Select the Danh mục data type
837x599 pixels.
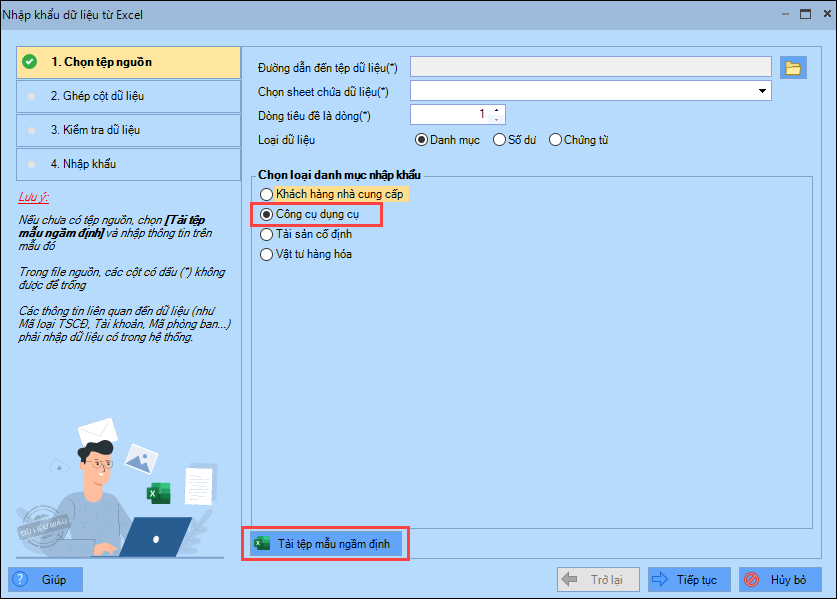click(447, 140)
